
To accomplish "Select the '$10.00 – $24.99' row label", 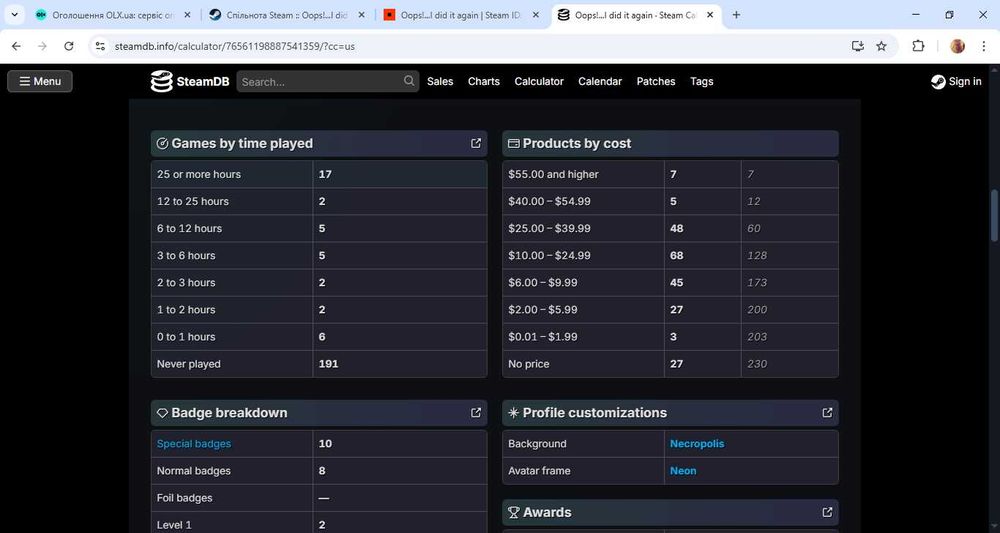I will [x=549, y=256].
